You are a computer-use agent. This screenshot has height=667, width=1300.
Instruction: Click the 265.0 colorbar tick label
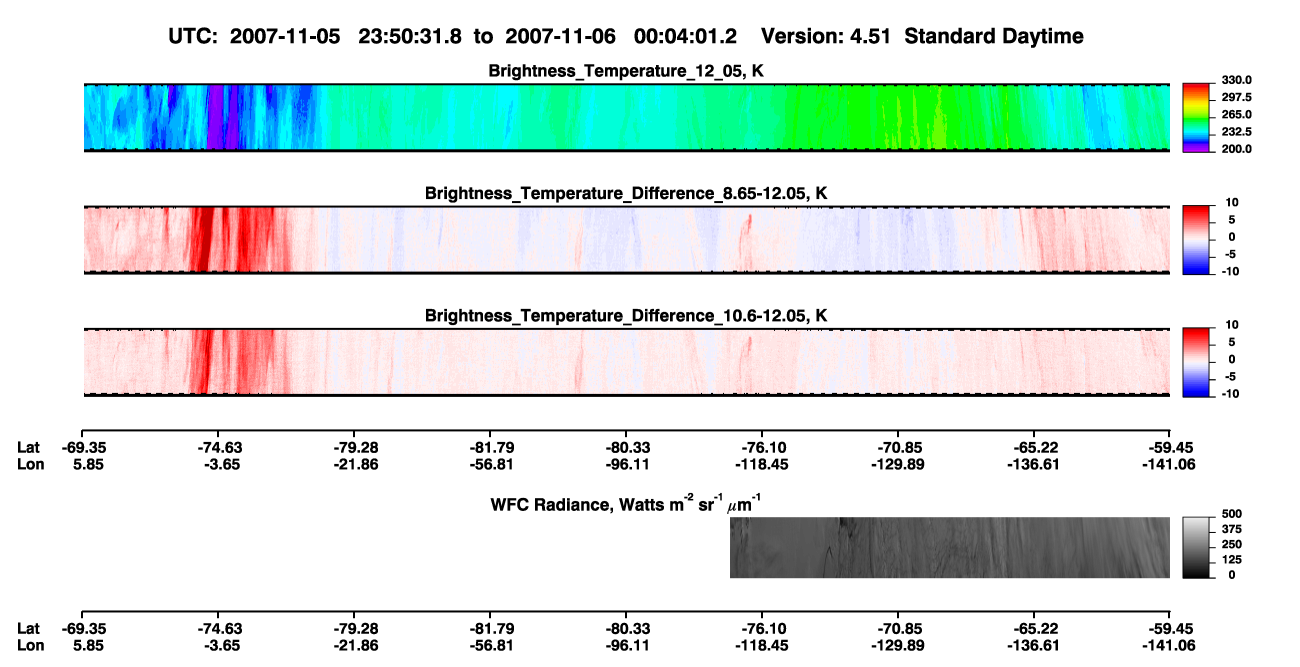pos(1238,114)
